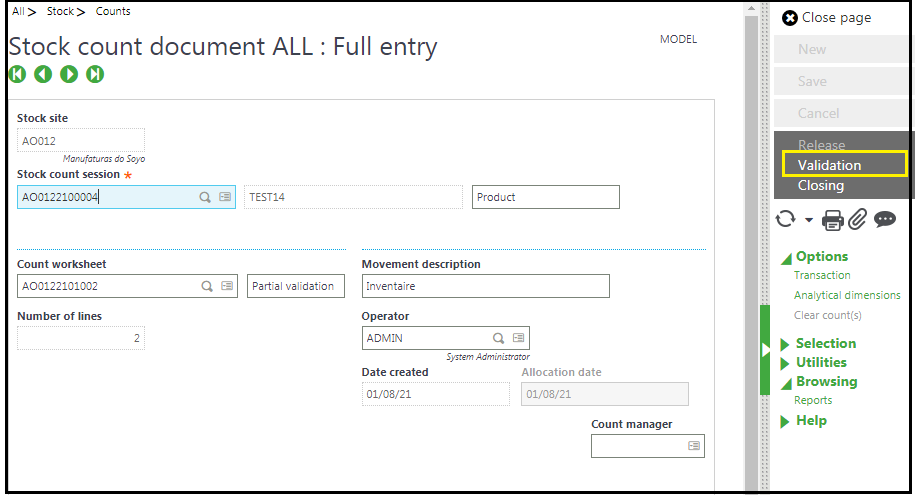Open refresh dropdown arrow
The width and height of the screenshot is (915, 495).
[x=809, y=220]
